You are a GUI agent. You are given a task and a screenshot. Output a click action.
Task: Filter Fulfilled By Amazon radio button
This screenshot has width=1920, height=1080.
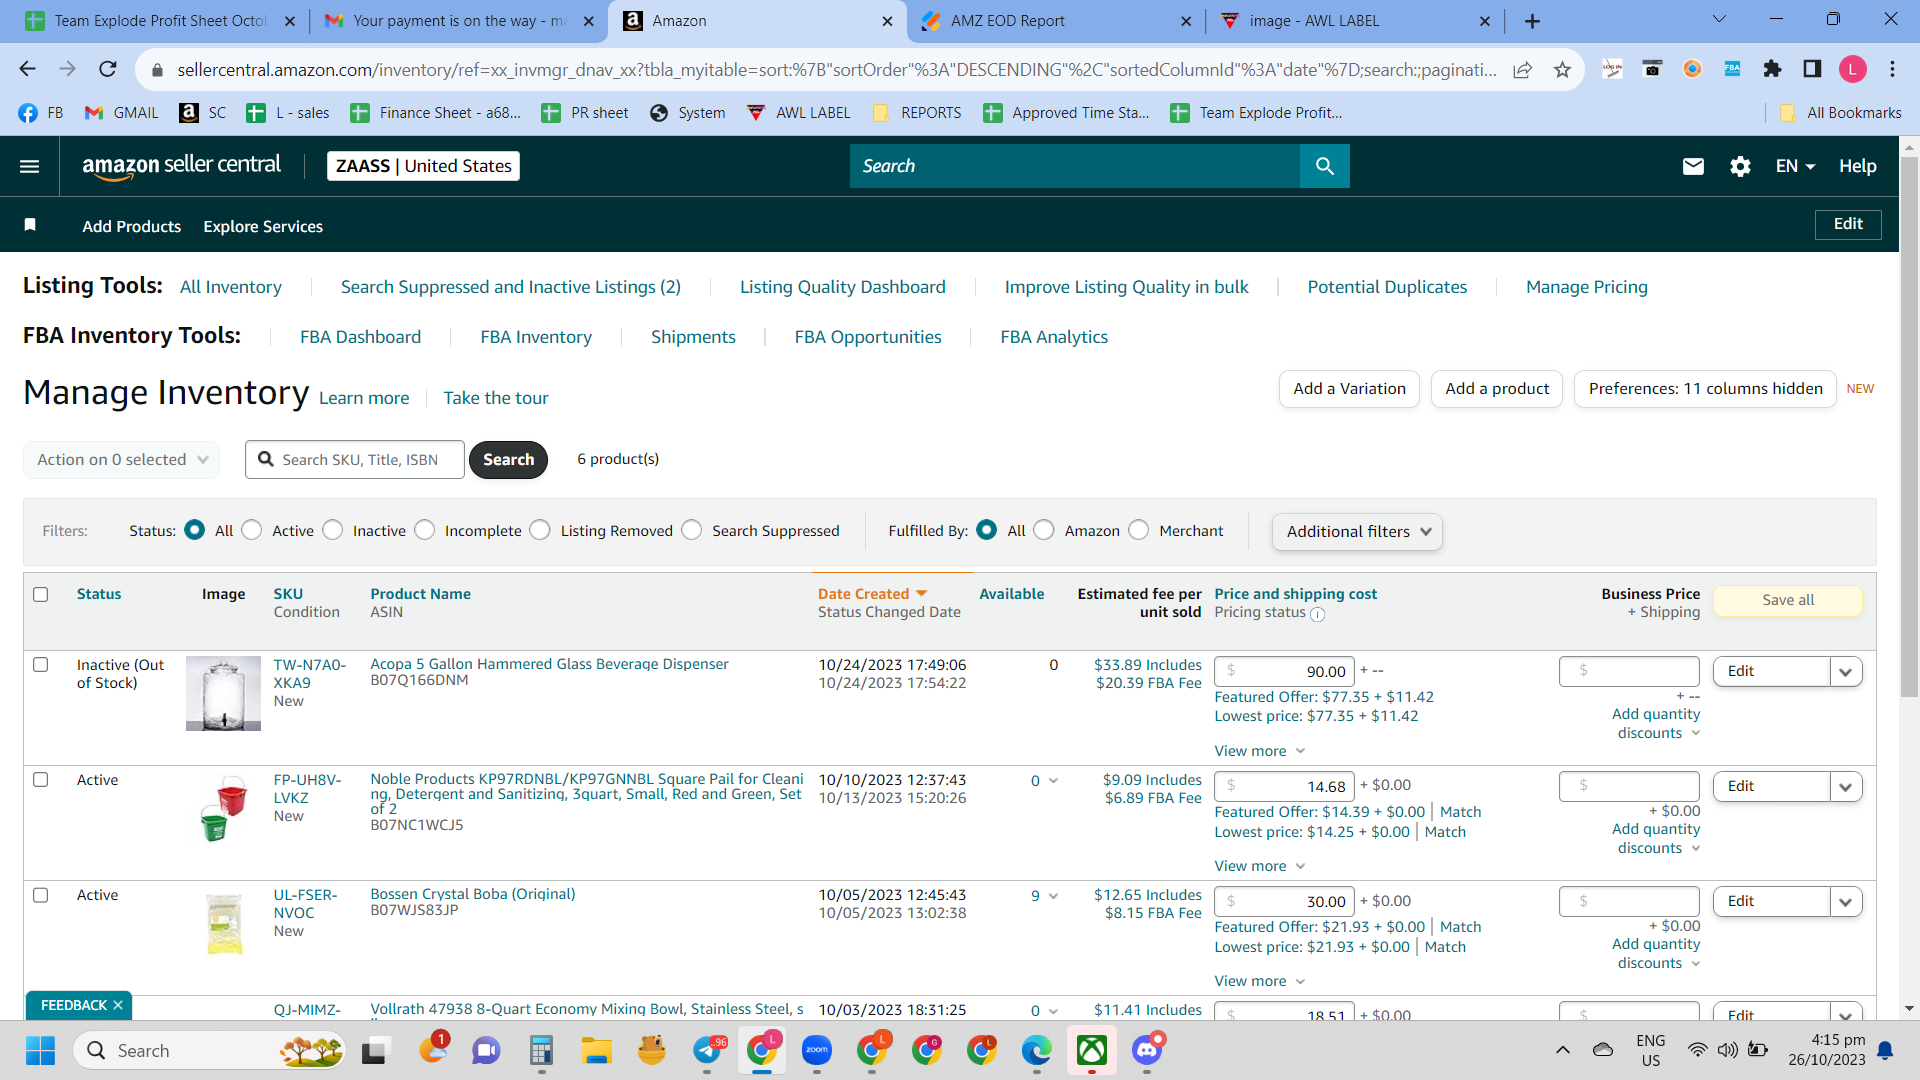pyautogui.click(x=1044, y=530)
